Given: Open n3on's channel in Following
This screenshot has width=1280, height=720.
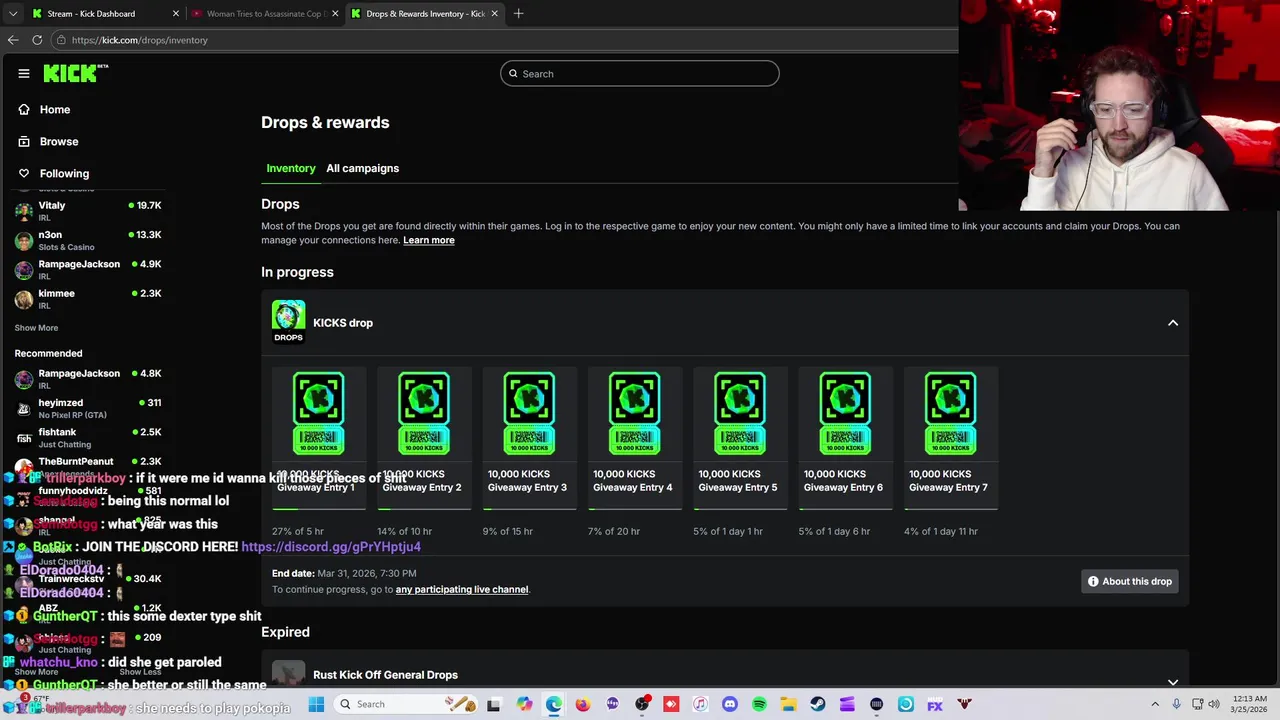Looking at the screenshot, I should [x=90, y=240].
